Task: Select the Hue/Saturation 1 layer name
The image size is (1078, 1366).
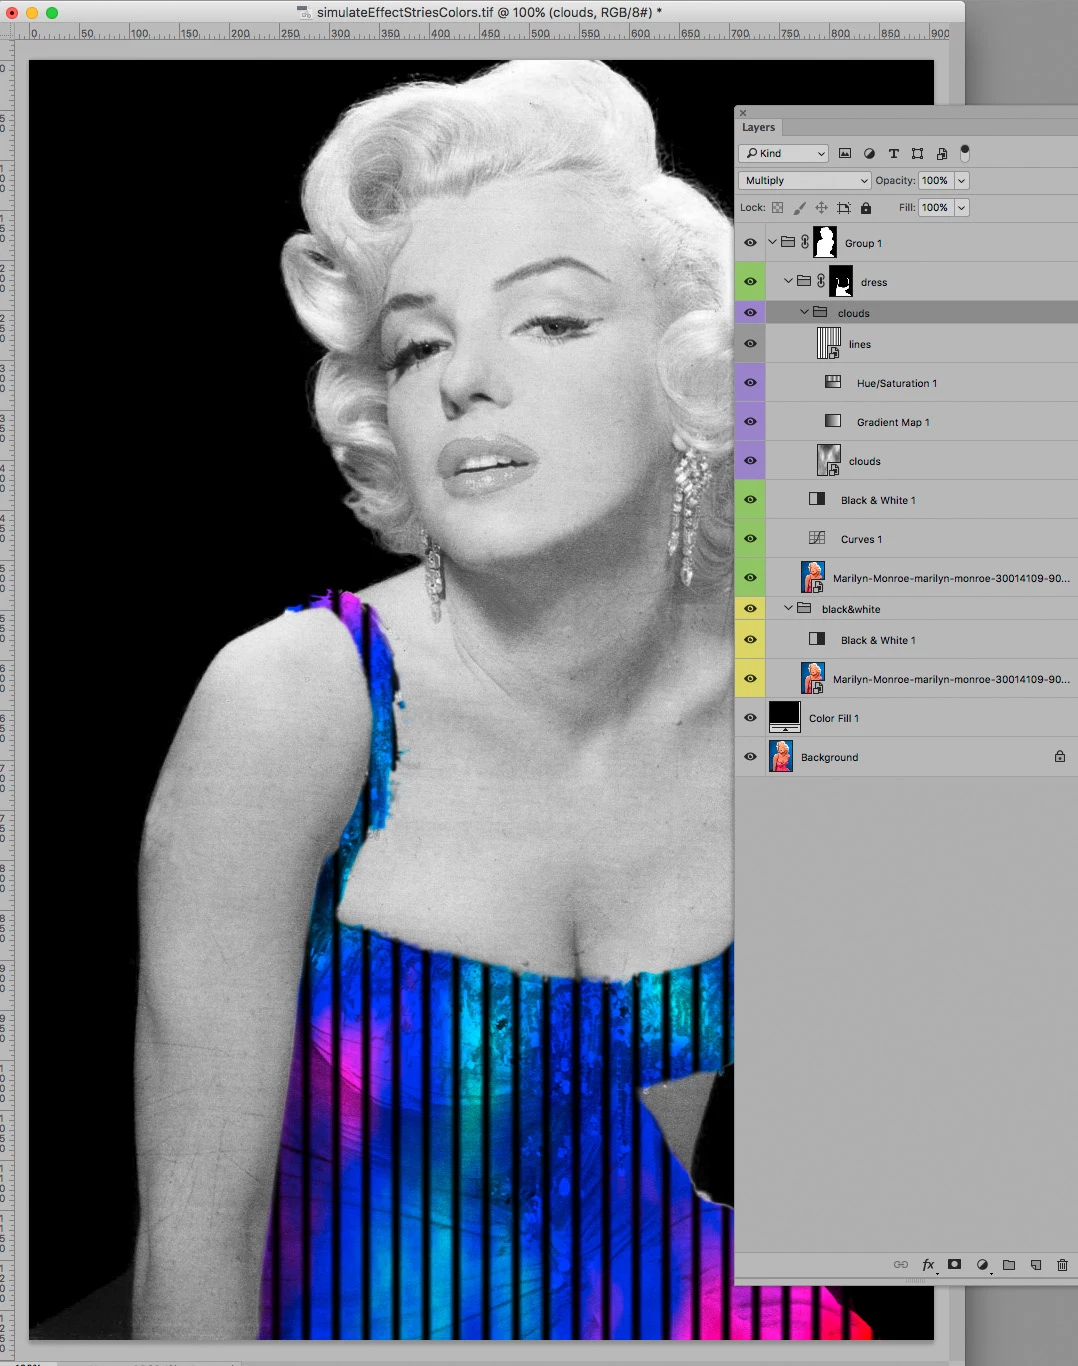Action: pyautogui.click(x=897, y=383)
